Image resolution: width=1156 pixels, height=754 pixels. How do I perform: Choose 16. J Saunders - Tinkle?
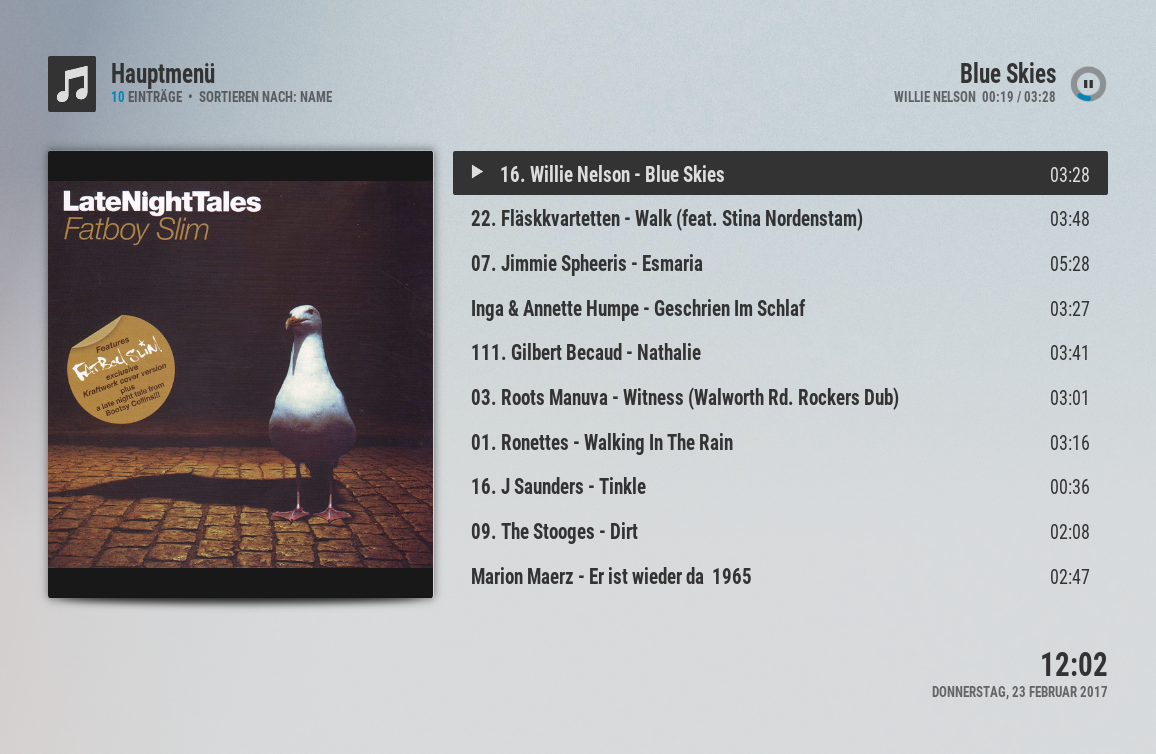pos(780,487)
